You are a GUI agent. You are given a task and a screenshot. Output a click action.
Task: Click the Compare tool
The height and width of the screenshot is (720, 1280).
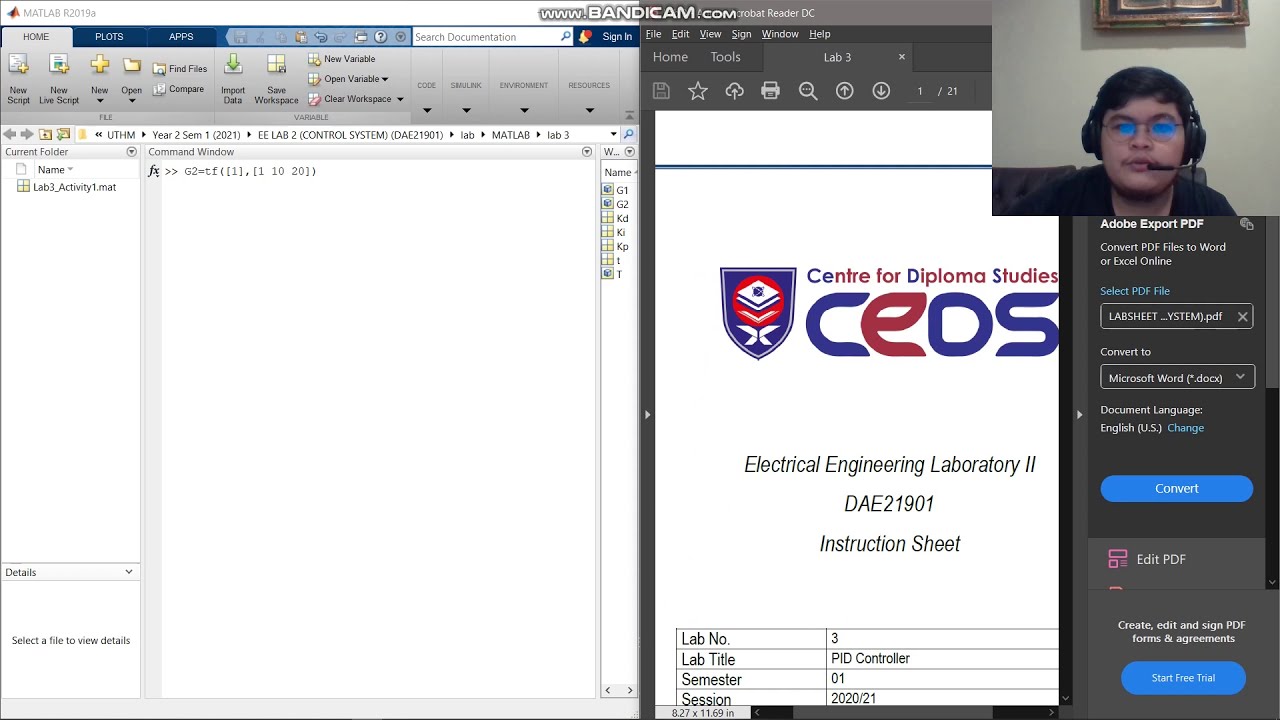point(178,89)
